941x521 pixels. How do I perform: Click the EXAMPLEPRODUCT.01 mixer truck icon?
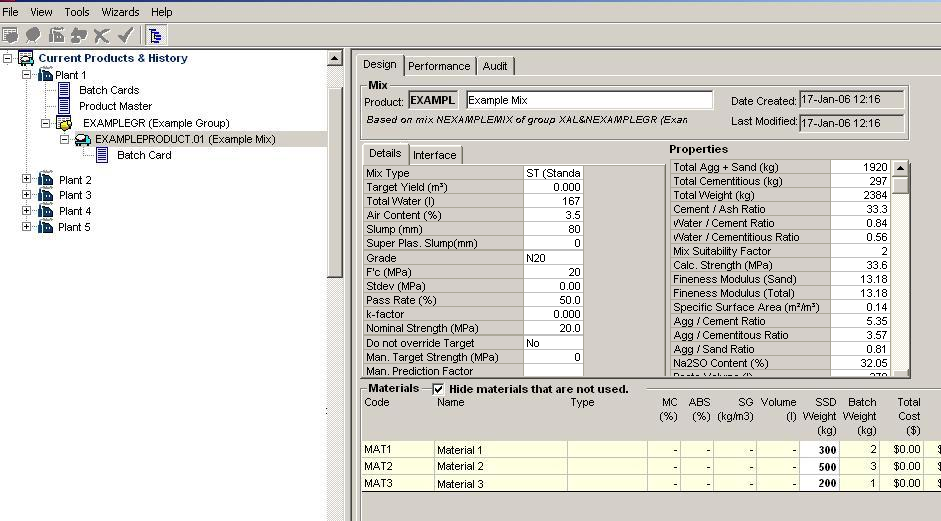tap(83, 139)
